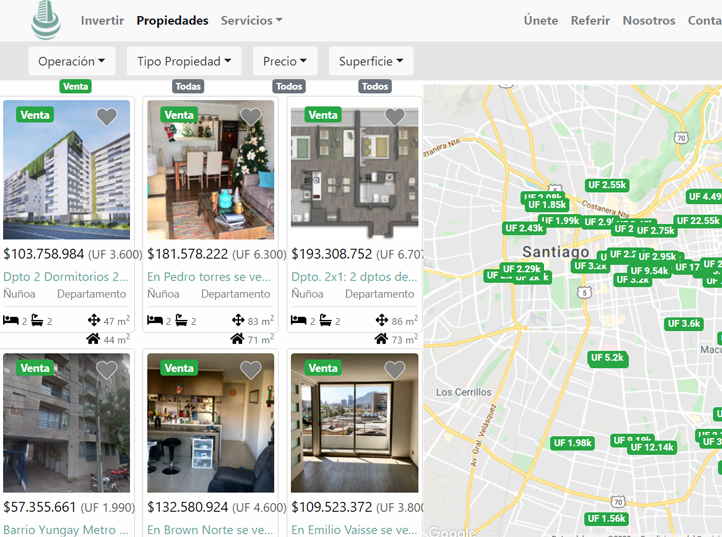
Task: Select the UF 2.95k map marker
Action: click(658, 256)
